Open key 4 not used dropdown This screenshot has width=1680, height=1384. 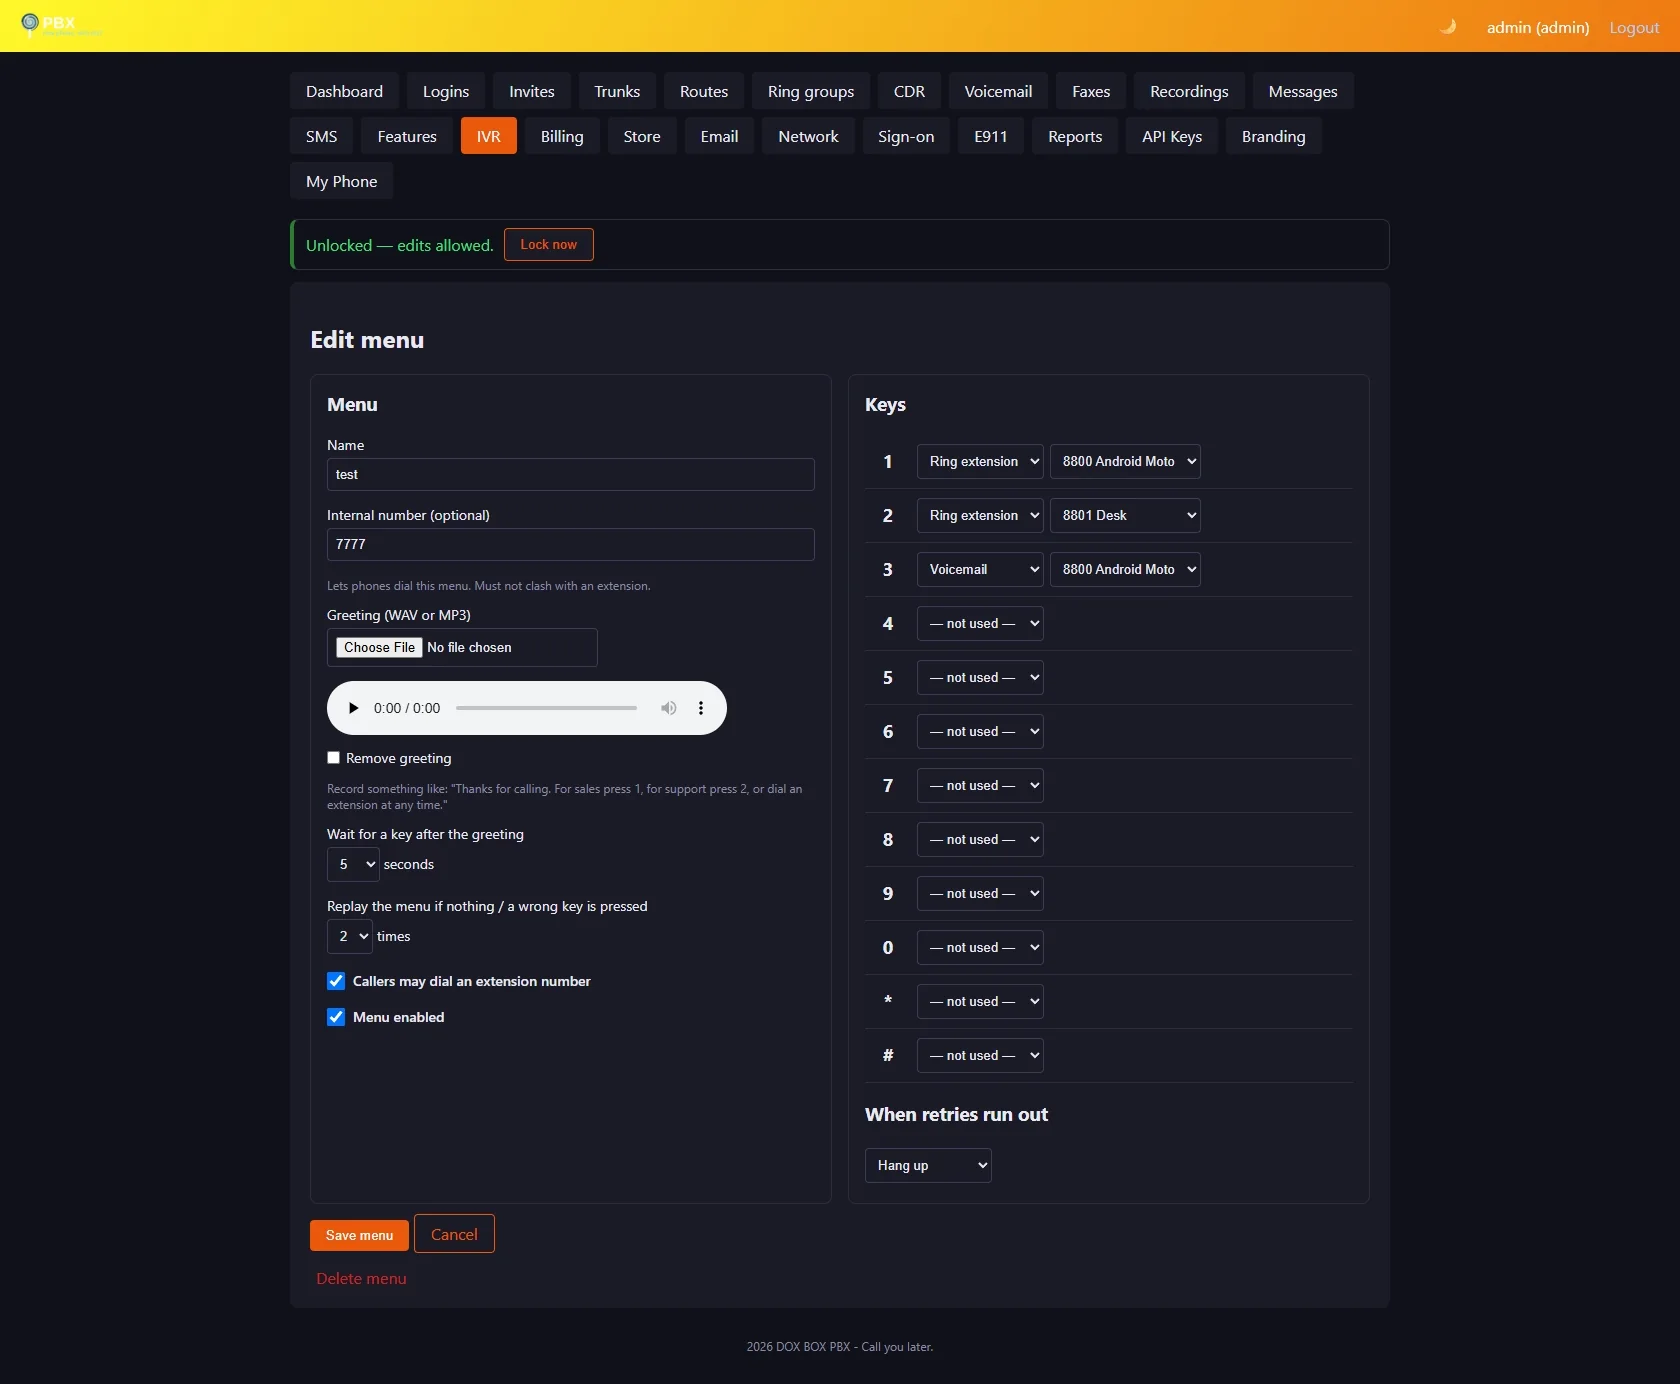pyautogui.click(x=980, y=623)
